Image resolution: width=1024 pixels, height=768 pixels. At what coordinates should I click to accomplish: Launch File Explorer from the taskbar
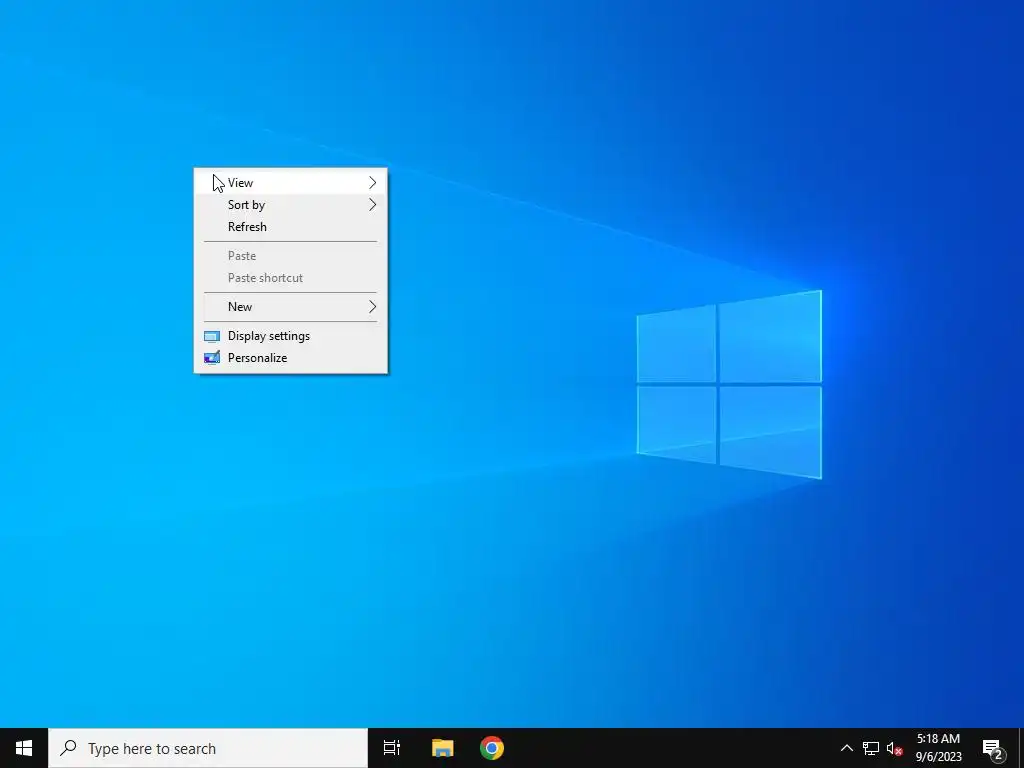point(443,748)
